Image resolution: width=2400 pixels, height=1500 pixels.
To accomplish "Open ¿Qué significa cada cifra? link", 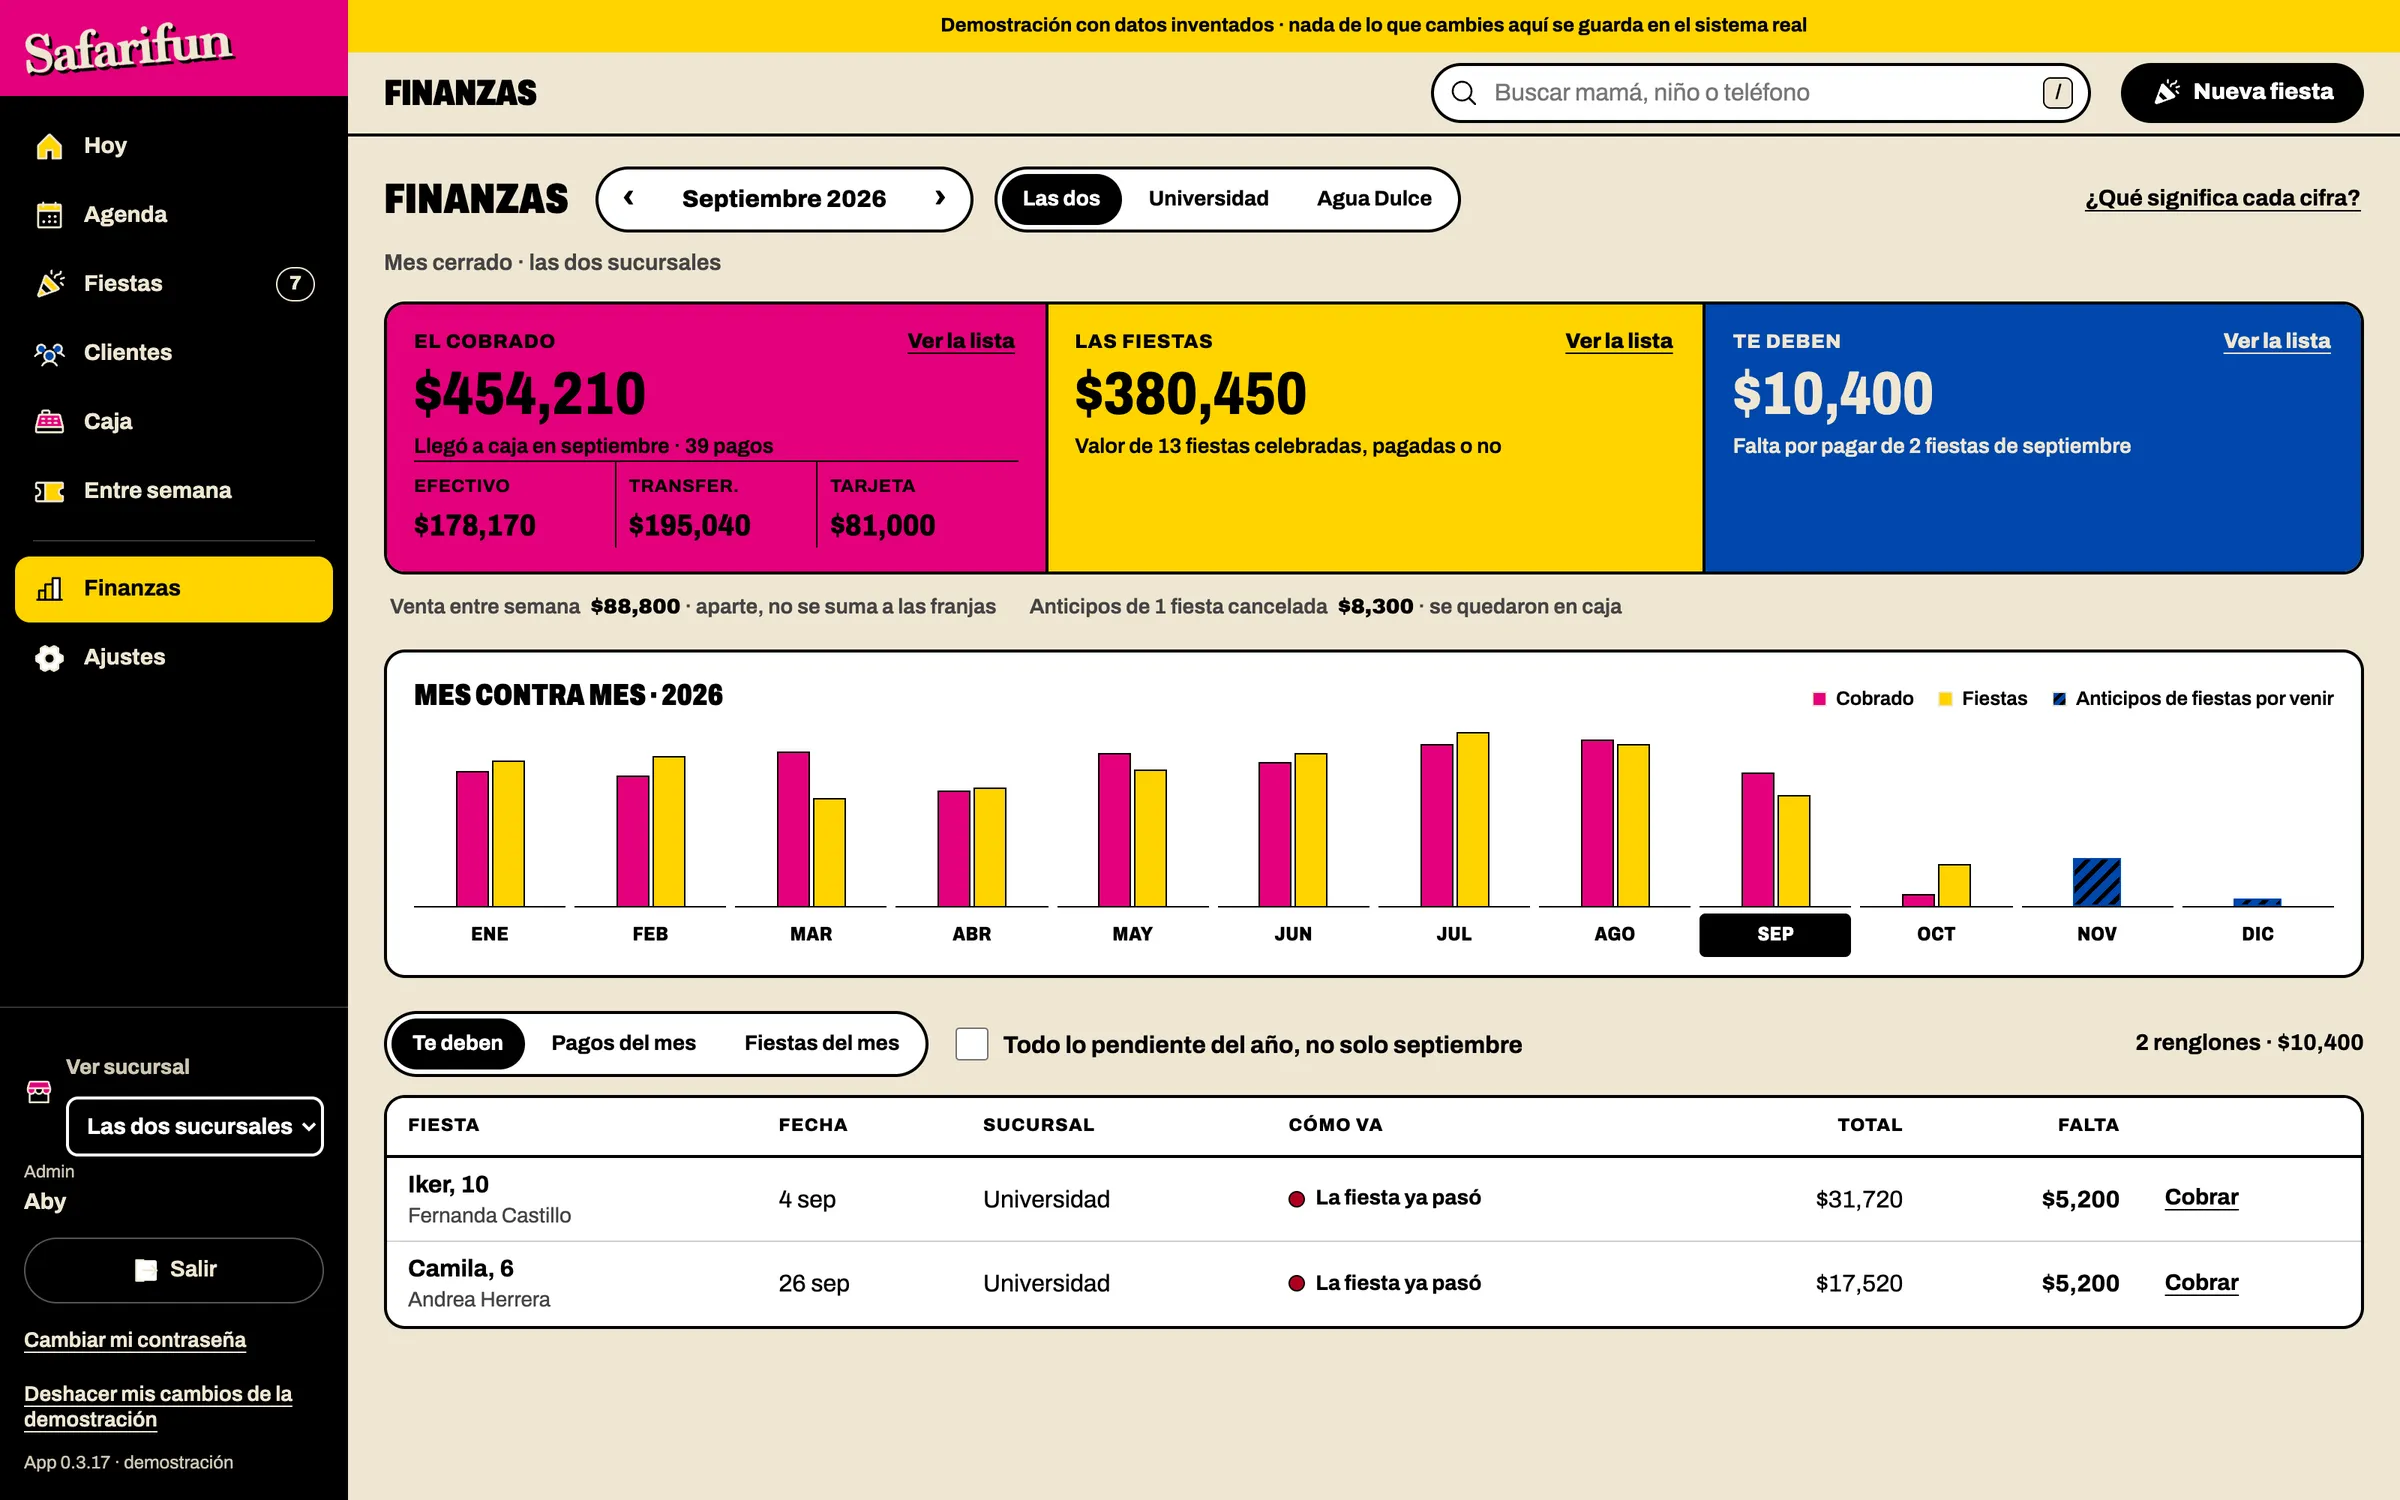I will (x=2222, y=199).
